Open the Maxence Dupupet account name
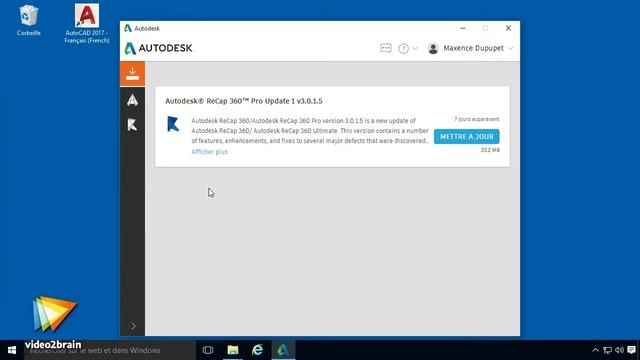640x360 pixels. [x=473, y=48]
